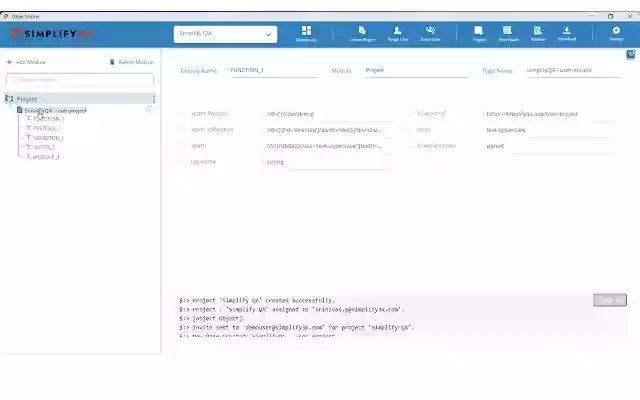Click xpath:idRelative value field

click(329, 130)
